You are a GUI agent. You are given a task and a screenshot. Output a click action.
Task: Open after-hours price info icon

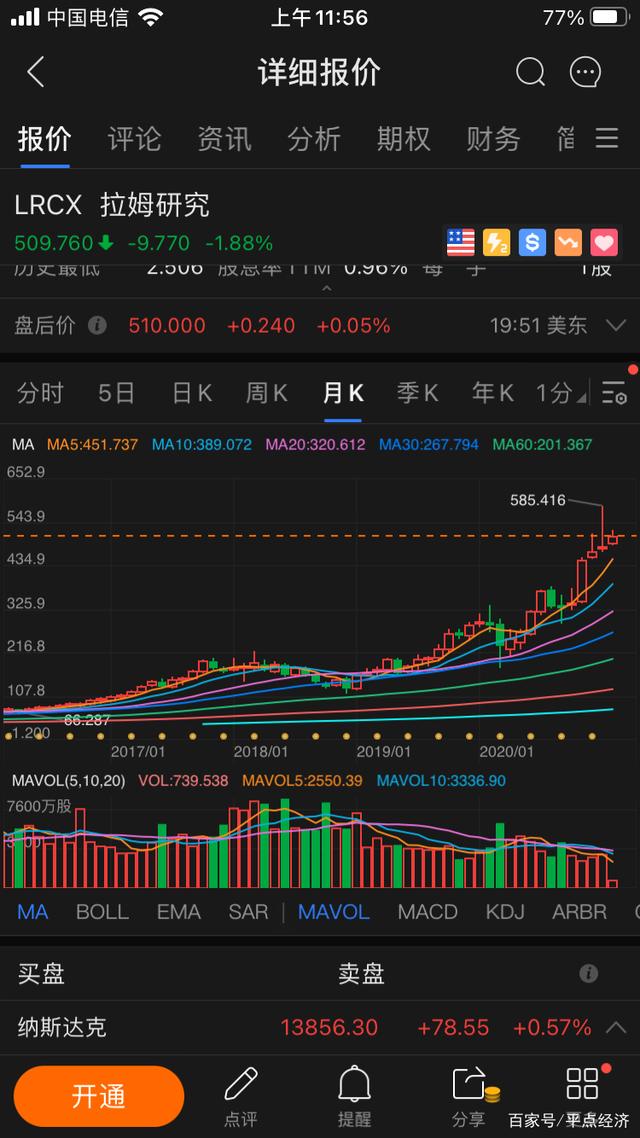[x=97, y=325]
